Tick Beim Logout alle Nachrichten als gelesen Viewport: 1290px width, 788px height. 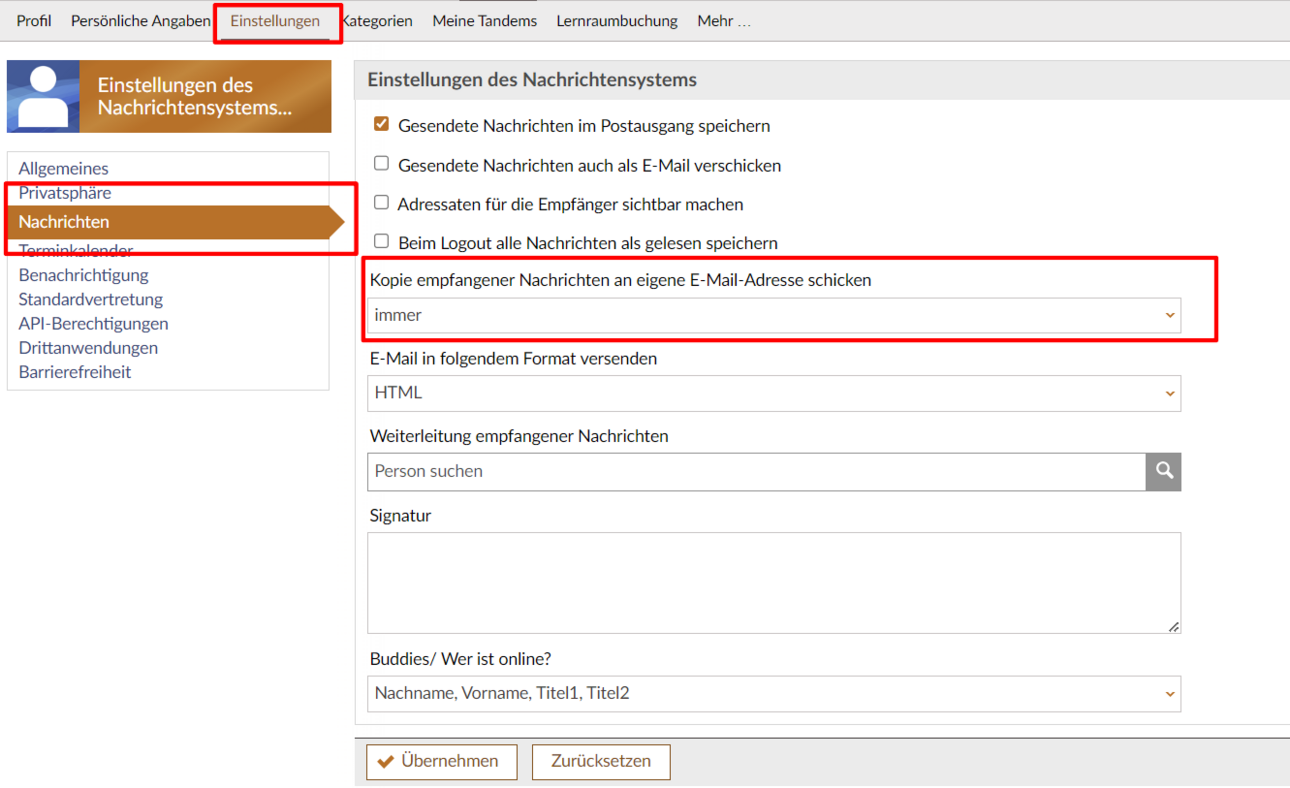click(x=381, y=241)
